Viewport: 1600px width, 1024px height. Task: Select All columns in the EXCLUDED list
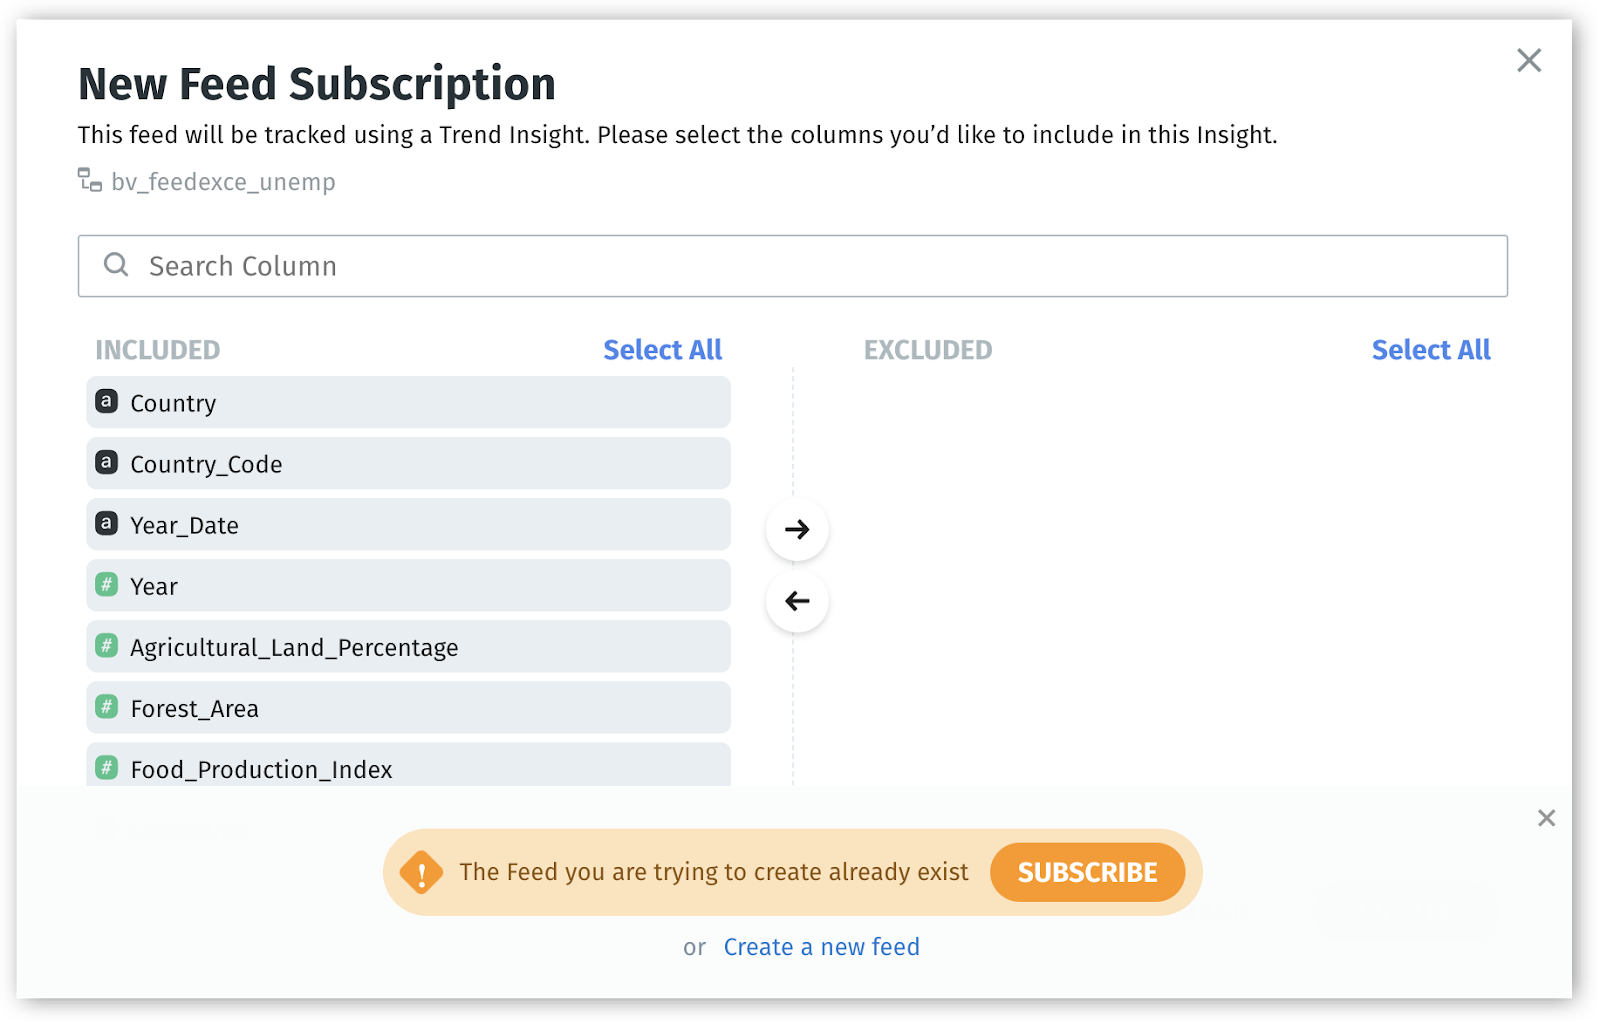tap(1430, 349)
